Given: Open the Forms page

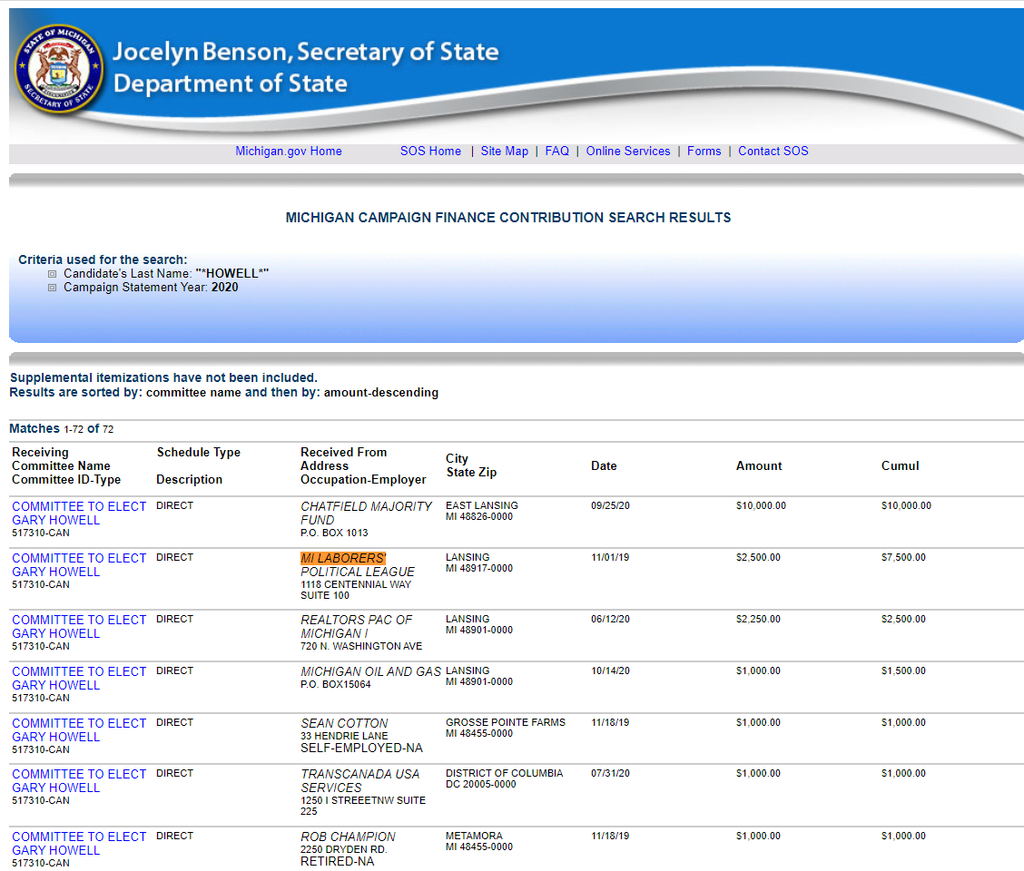Looking at the screenshot, I should pyautogui.click(x=704, y=151).
